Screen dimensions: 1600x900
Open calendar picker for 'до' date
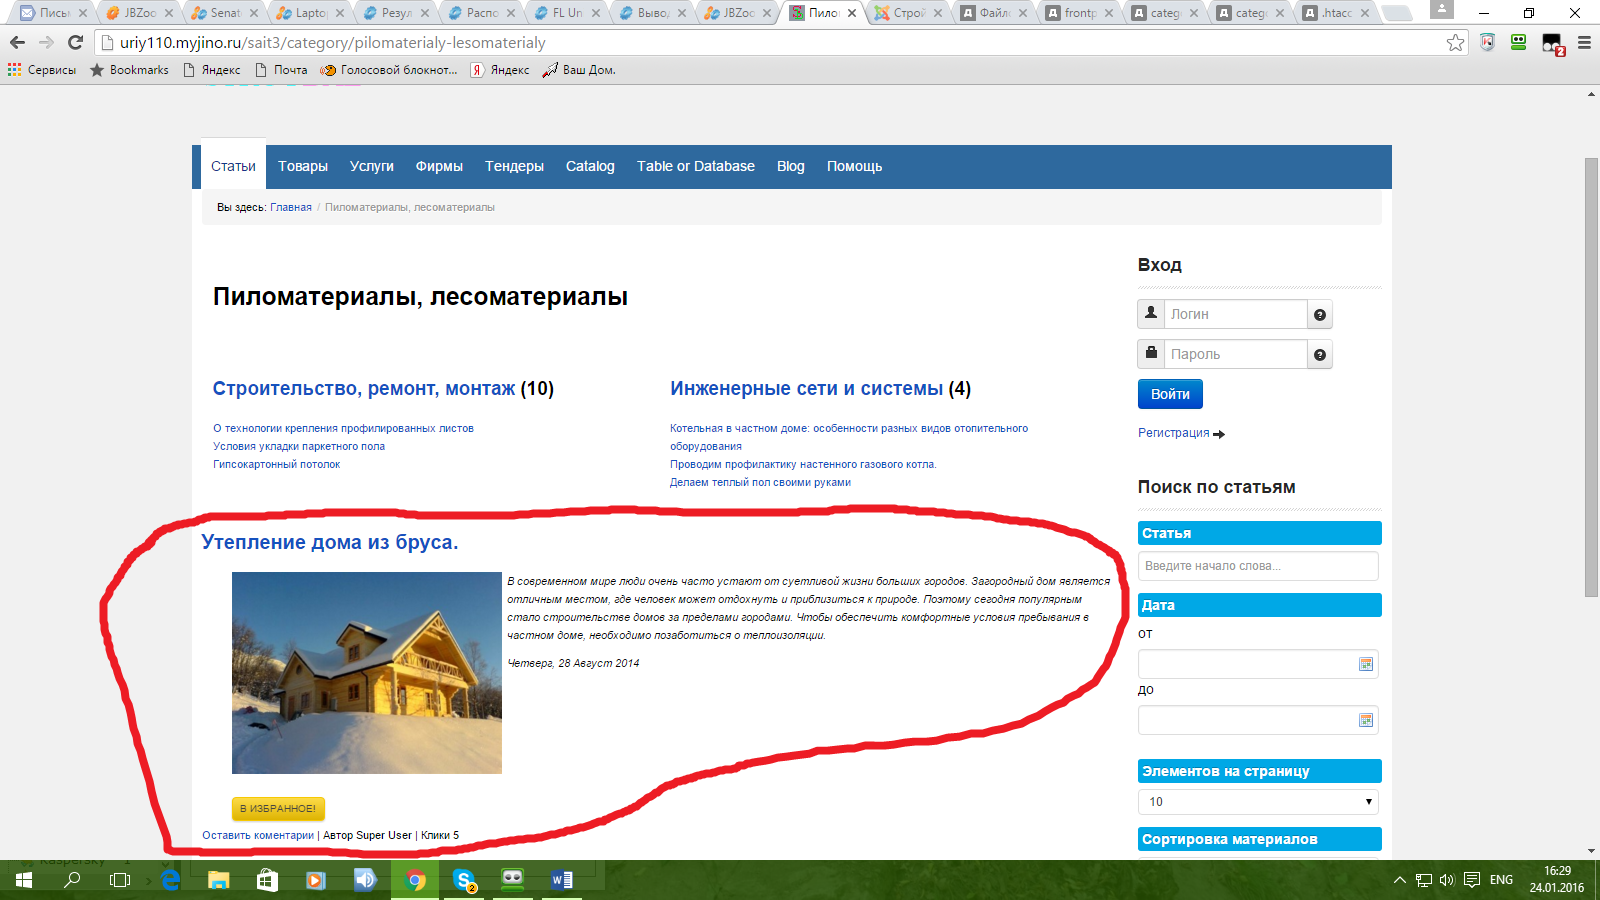(x=1366, y=720)
